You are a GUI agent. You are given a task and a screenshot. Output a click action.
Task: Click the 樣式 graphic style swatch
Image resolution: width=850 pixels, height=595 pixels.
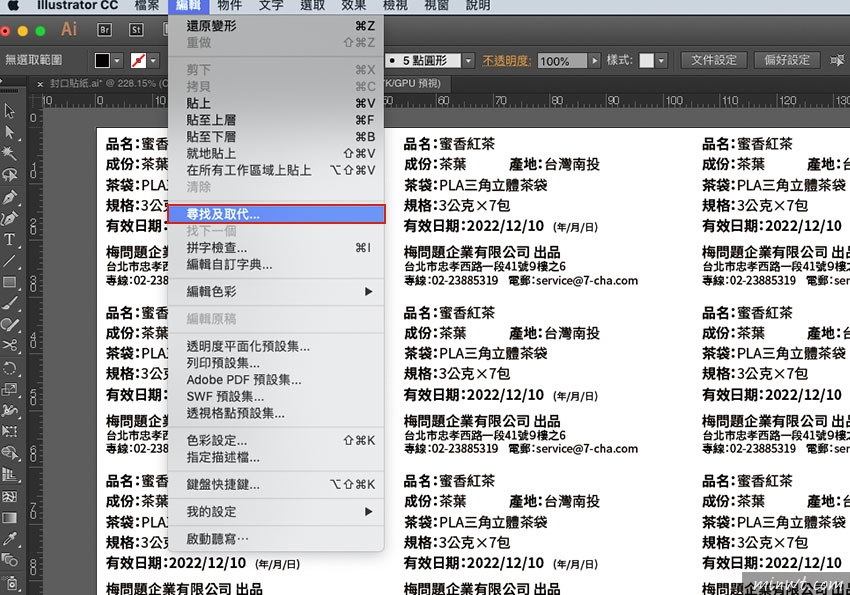coord(647,60)
